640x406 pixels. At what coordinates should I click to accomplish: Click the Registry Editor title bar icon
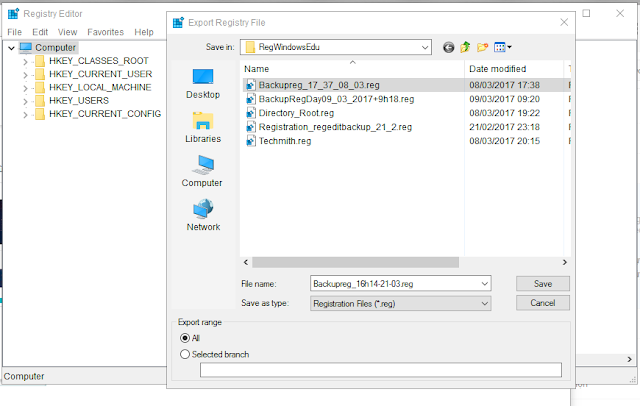pyautogui.click(x=13, y=13)
